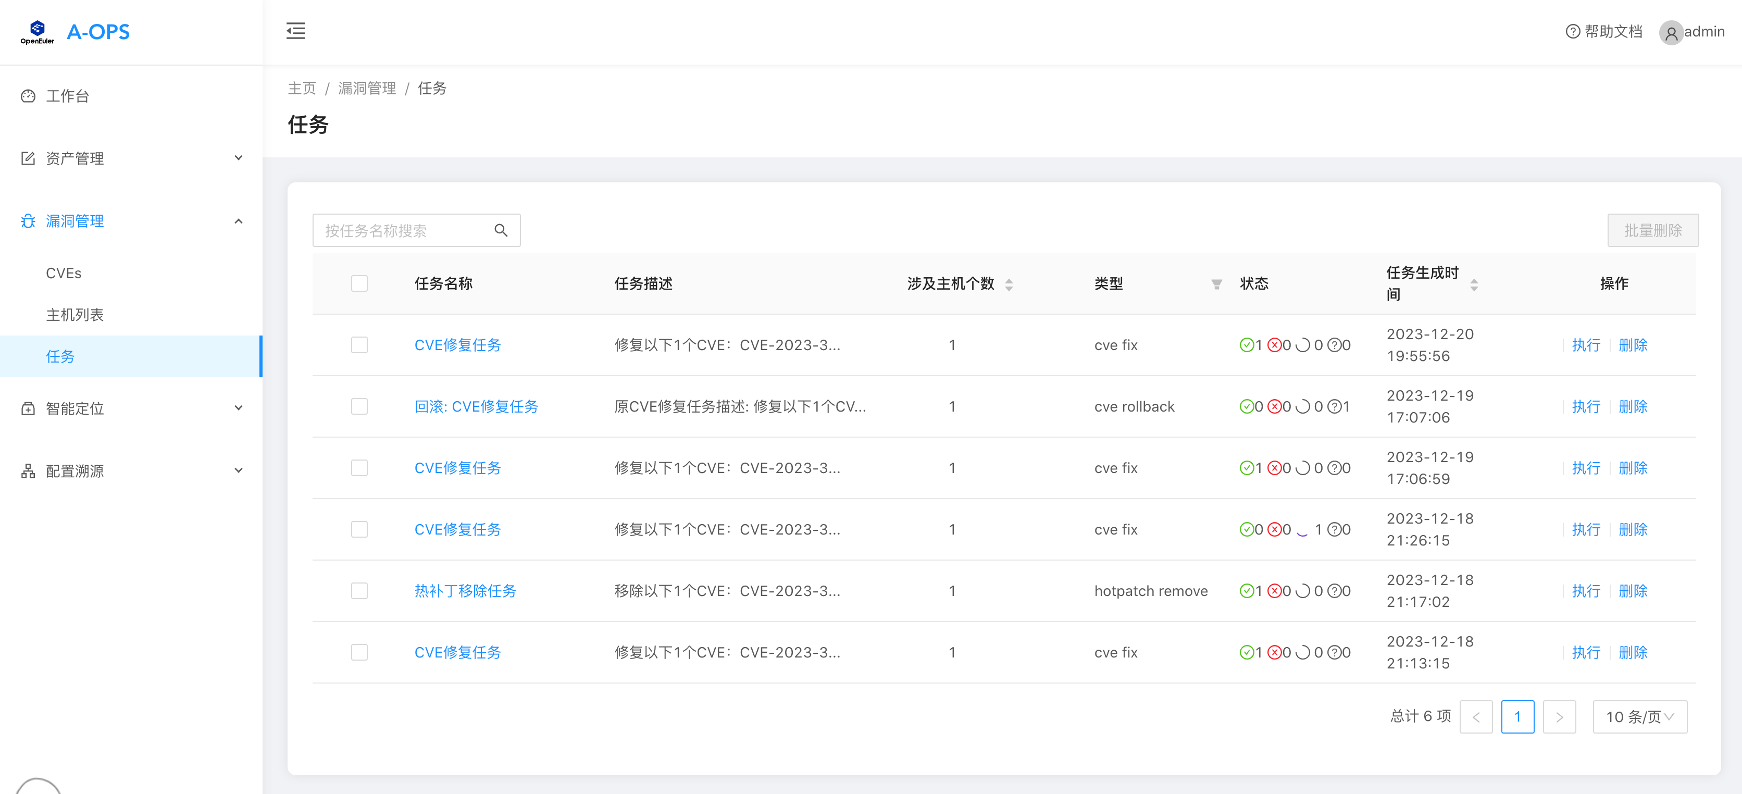Toggle the select-all checkbox in table header
The height and width of the screenshot is (794, 1742).
pyautogui.click(x=360, y=284)
